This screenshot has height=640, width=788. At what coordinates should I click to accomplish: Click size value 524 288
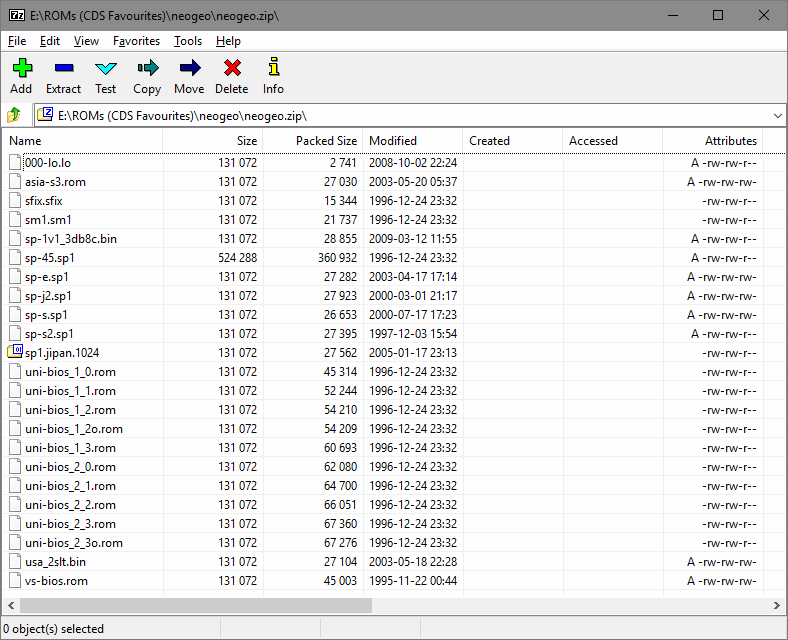(238, 258)
